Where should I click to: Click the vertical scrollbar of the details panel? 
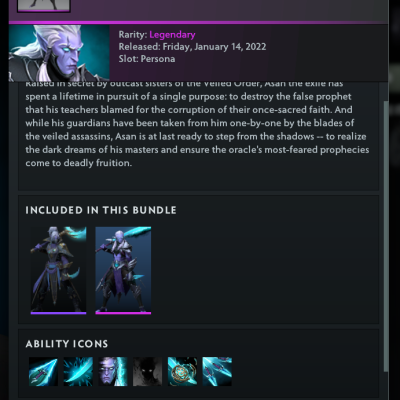(386, 236)
